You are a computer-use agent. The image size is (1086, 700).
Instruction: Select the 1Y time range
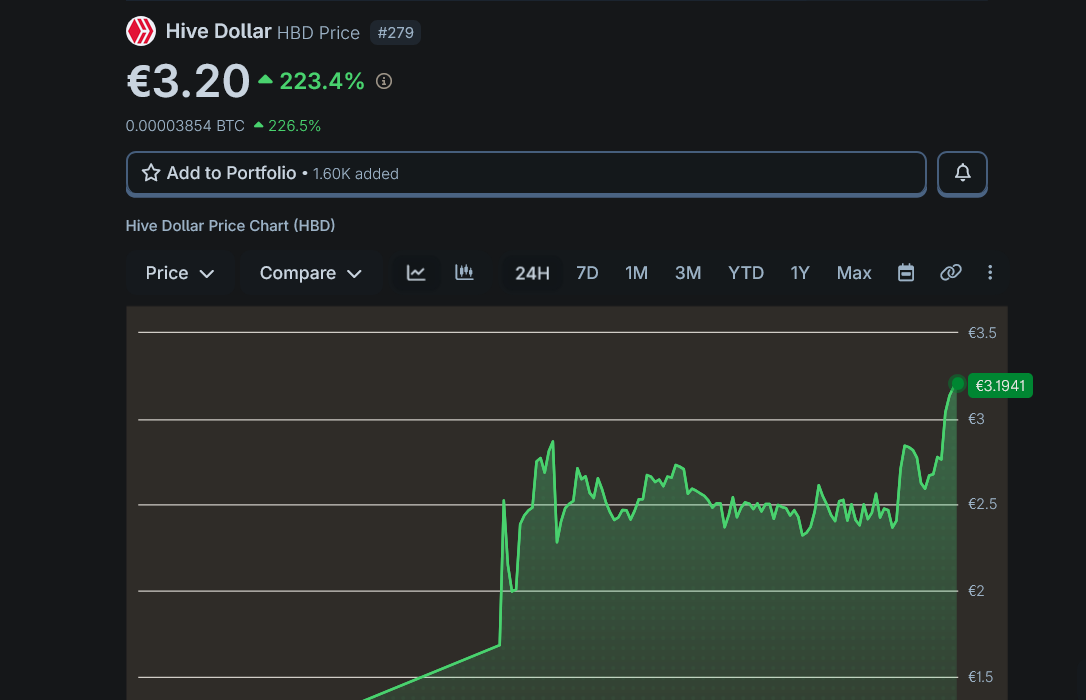(800, 273)
